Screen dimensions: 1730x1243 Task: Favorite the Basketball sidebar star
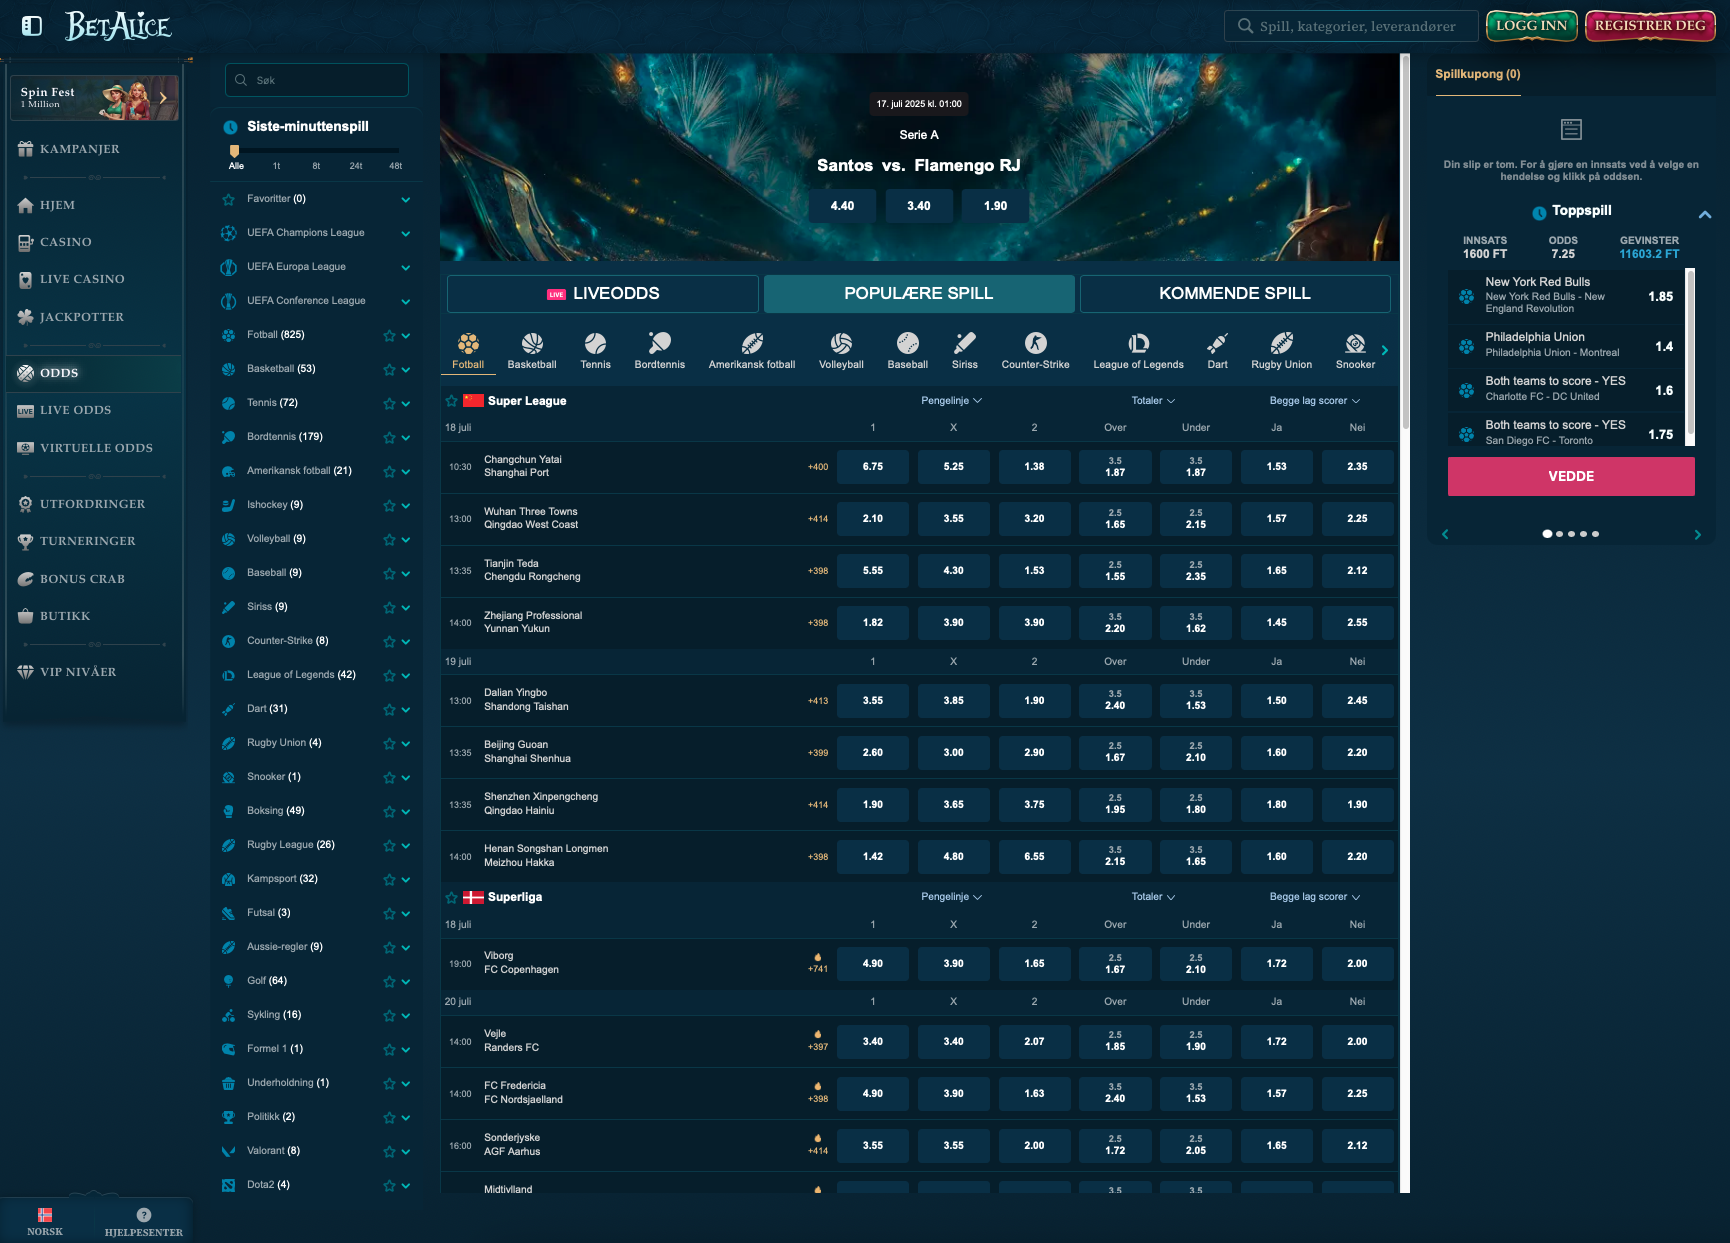[x=389, y=370]
